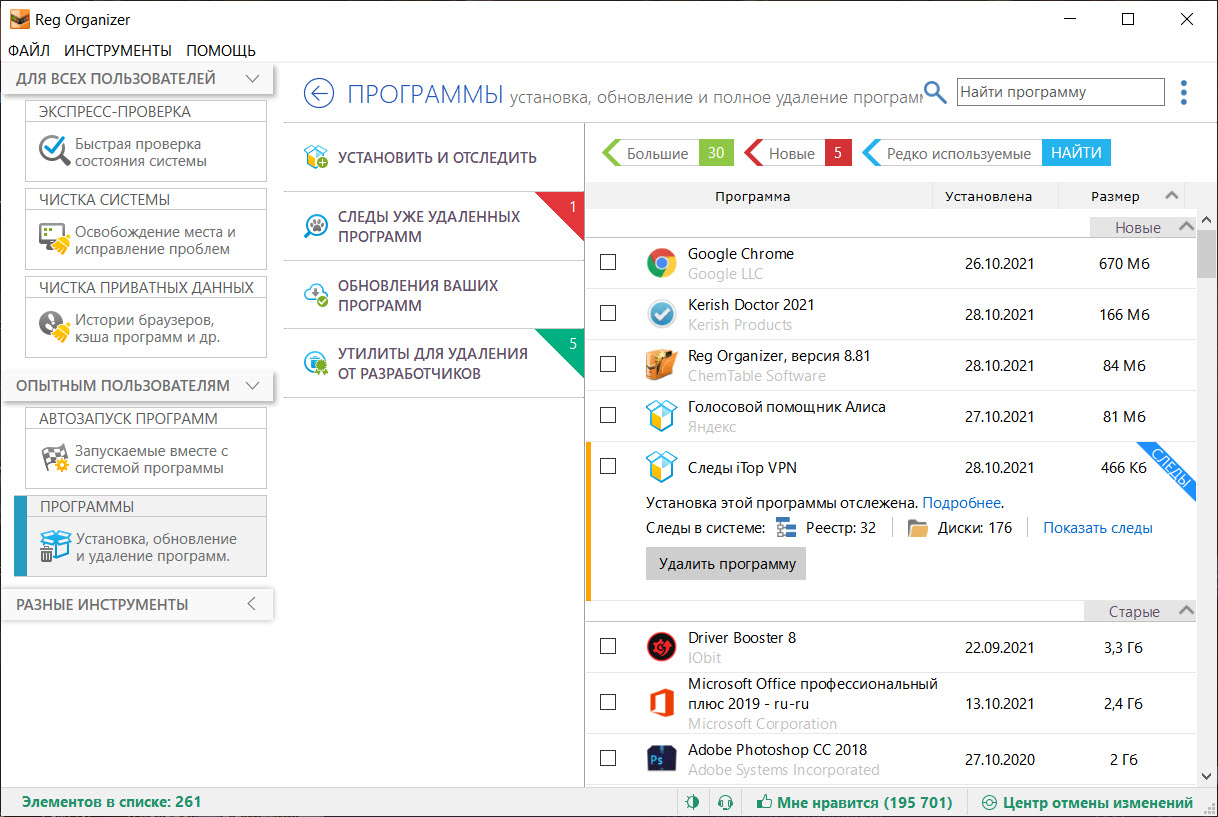Select ОБНОВЛЕНИЯ ВАШИХ ПРОГРАММ tab
Screen dimensions: 1218x817
pyautogui.click(x=434, y=295)
